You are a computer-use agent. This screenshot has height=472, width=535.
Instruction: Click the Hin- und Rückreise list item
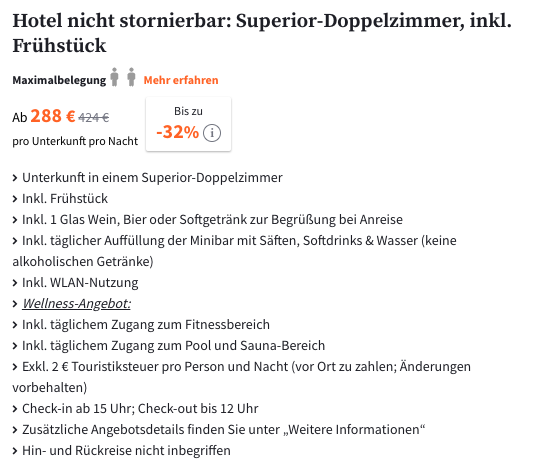coord(121,451)
